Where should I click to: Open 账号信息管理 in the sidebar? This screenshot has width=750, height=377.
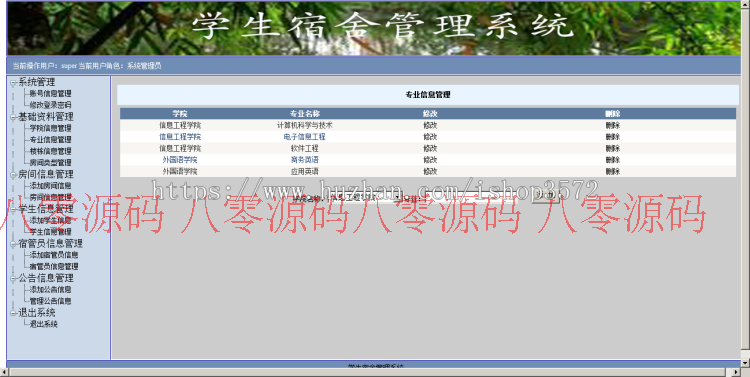[x=50, y=94]
